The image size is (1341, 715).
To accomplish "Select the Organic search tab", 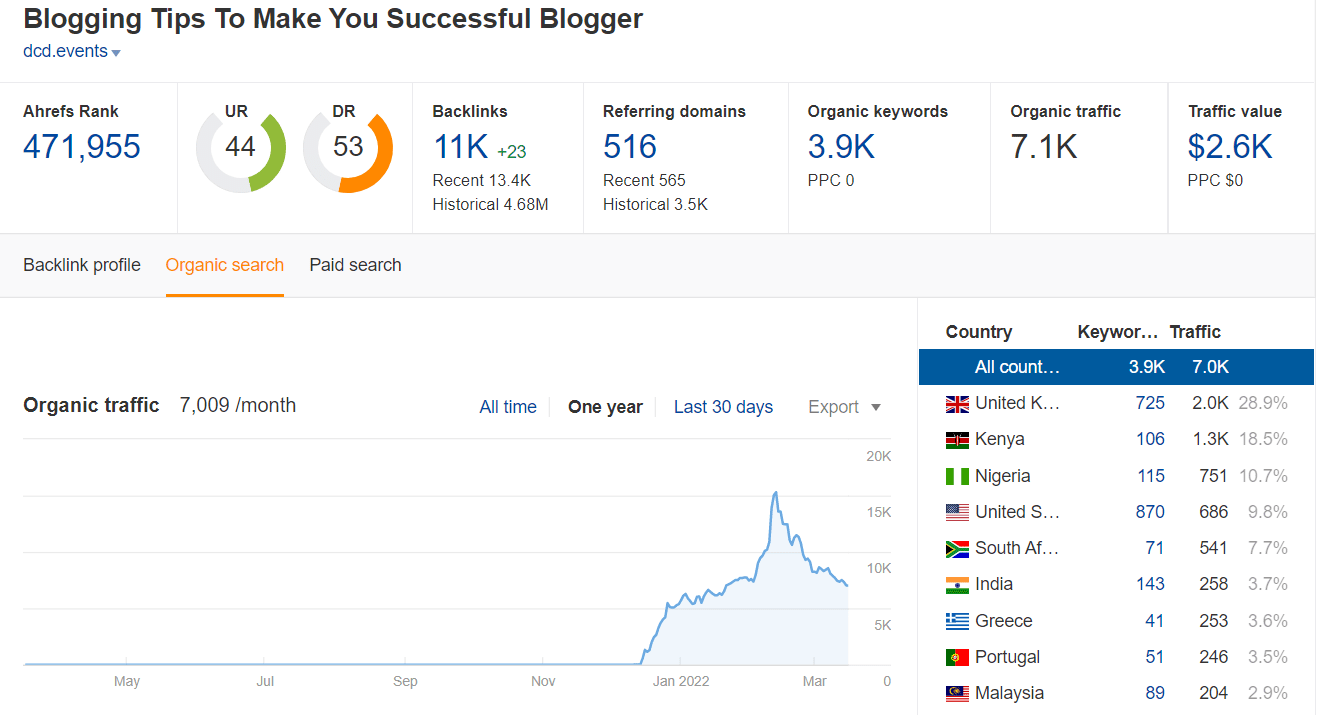I will pyautogui.click(x=225, y=265).
